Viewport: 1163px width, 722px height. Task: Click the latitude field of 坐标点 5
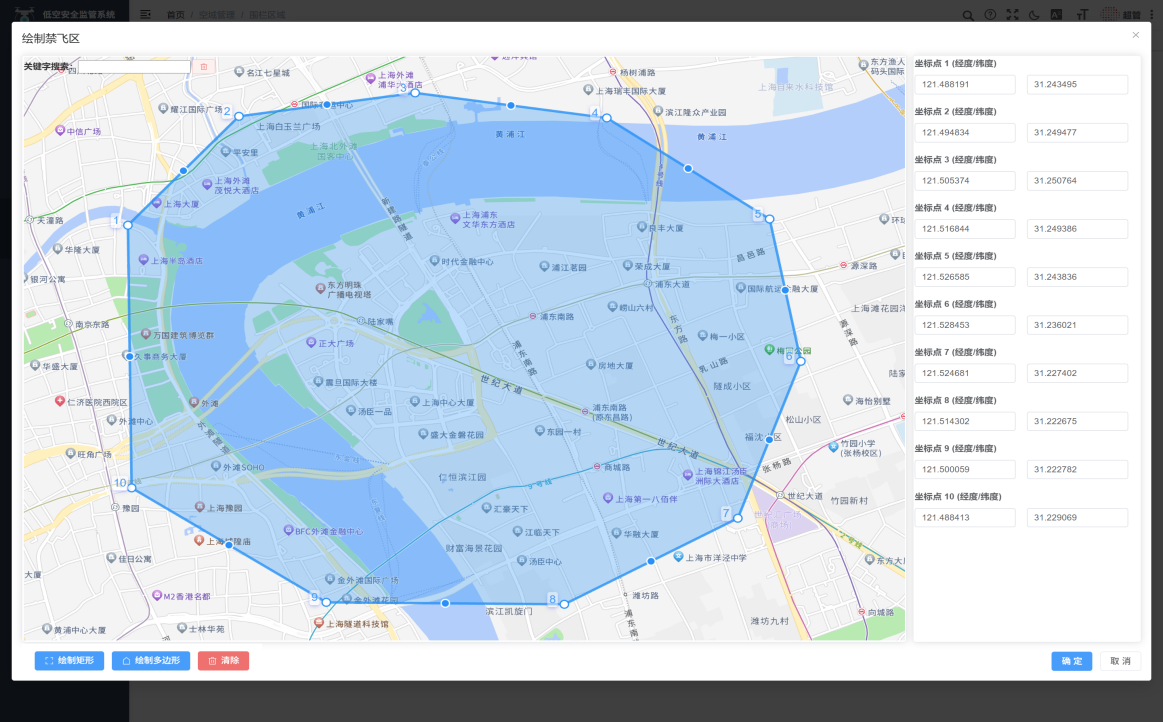tap(1077, 277)
